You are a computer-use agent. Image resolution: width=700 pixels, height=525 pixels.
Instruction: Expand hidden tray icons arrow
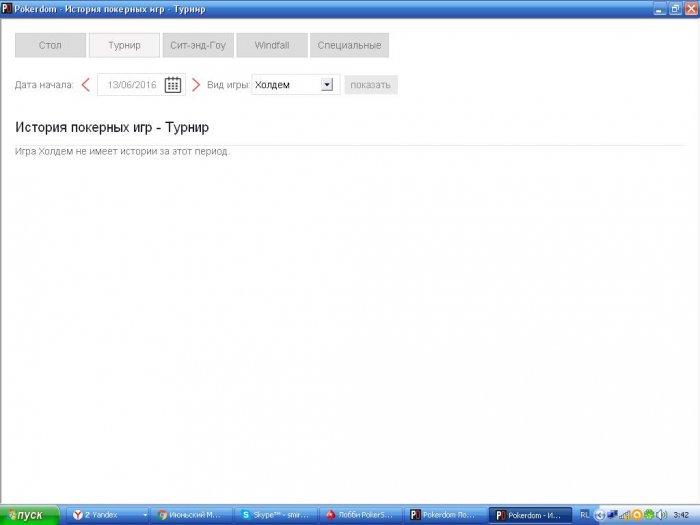pyautogui.click(x=599, y=515)
